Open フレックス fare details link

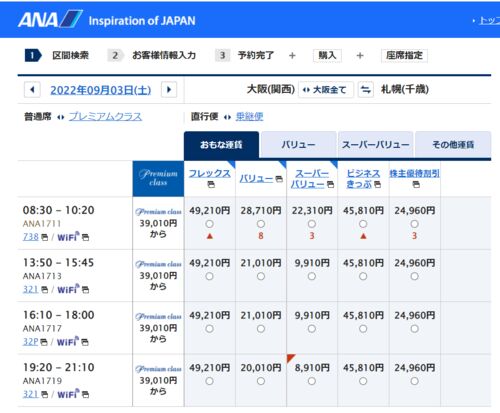(x=209, y=173)
